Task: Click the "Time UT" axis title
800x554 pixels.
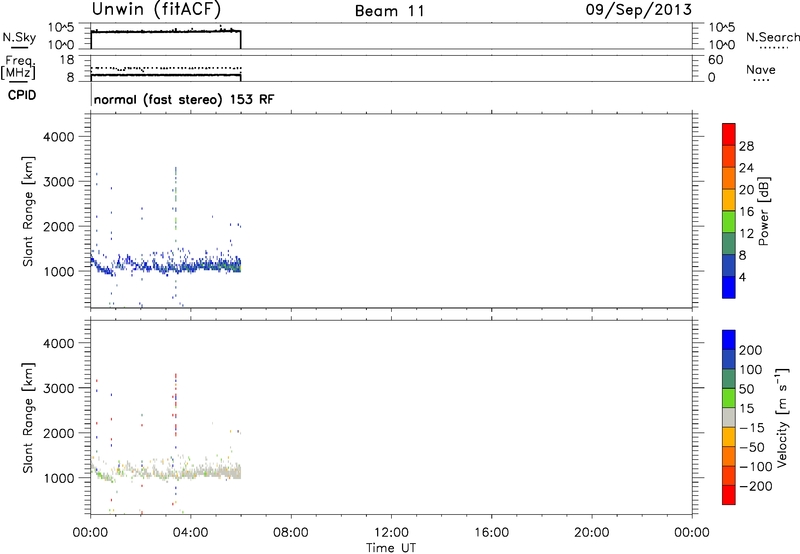Action: tap(391, 548)
